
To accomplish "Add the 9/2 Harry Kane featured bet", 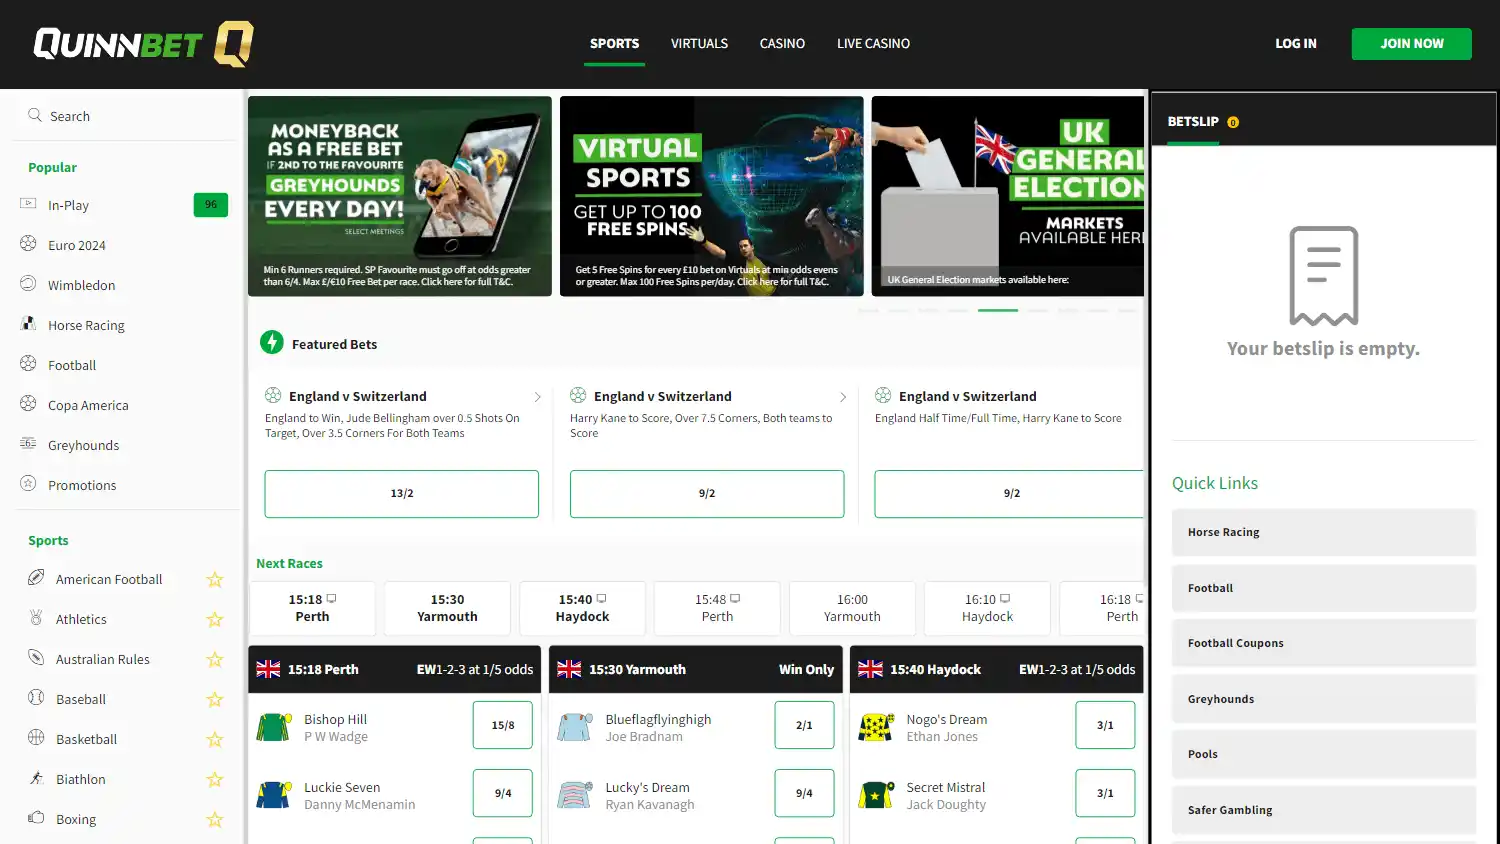I will 707,494.
